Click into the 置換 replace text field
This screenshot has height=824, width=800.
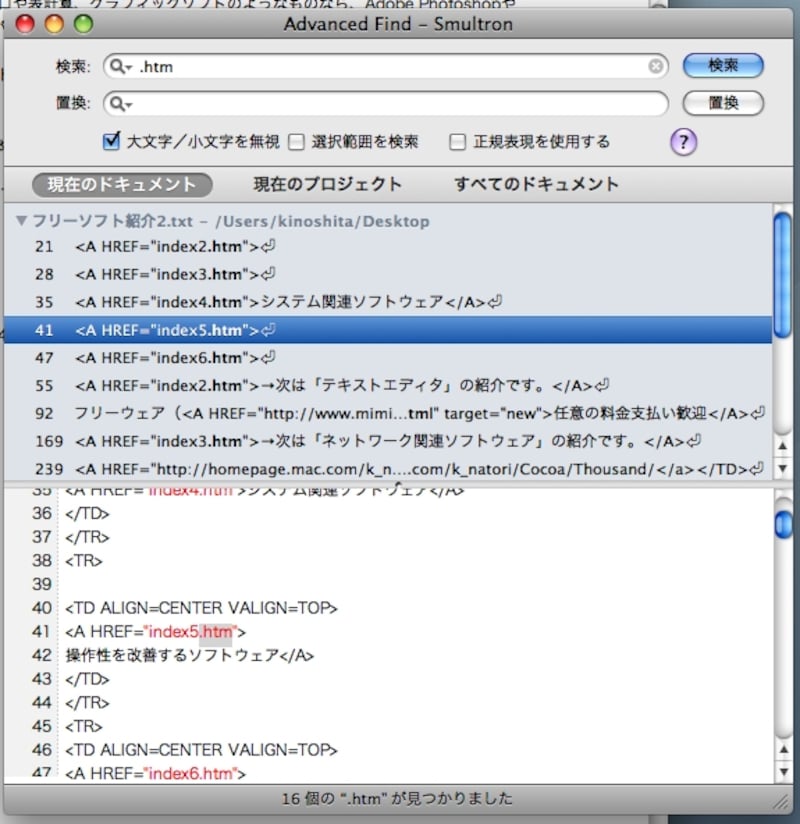coord(386,104)
